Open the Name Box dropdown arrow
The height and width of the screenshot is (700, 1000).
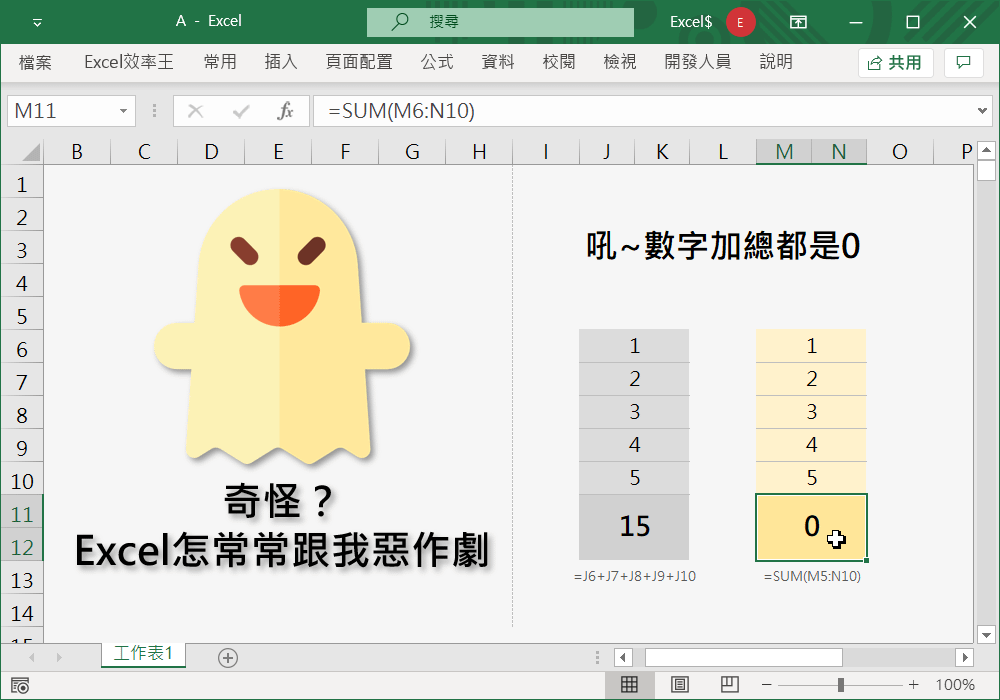[123, 111]
